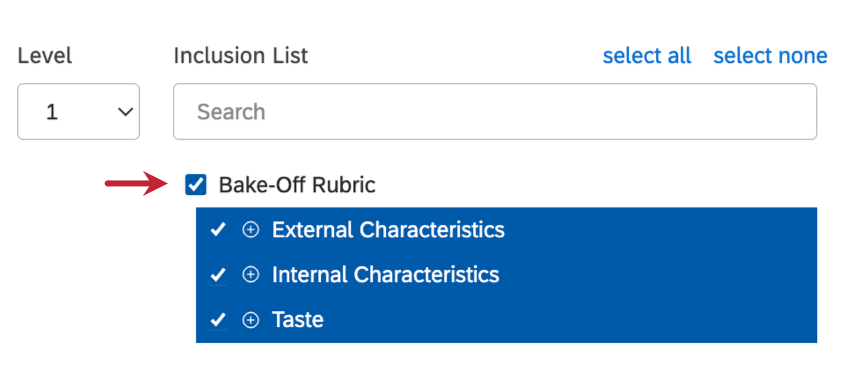Expand the Internal Characteristics plus icon
Image resolution: width=850 pixels, height=368 pixels.
tap(250, 275)
